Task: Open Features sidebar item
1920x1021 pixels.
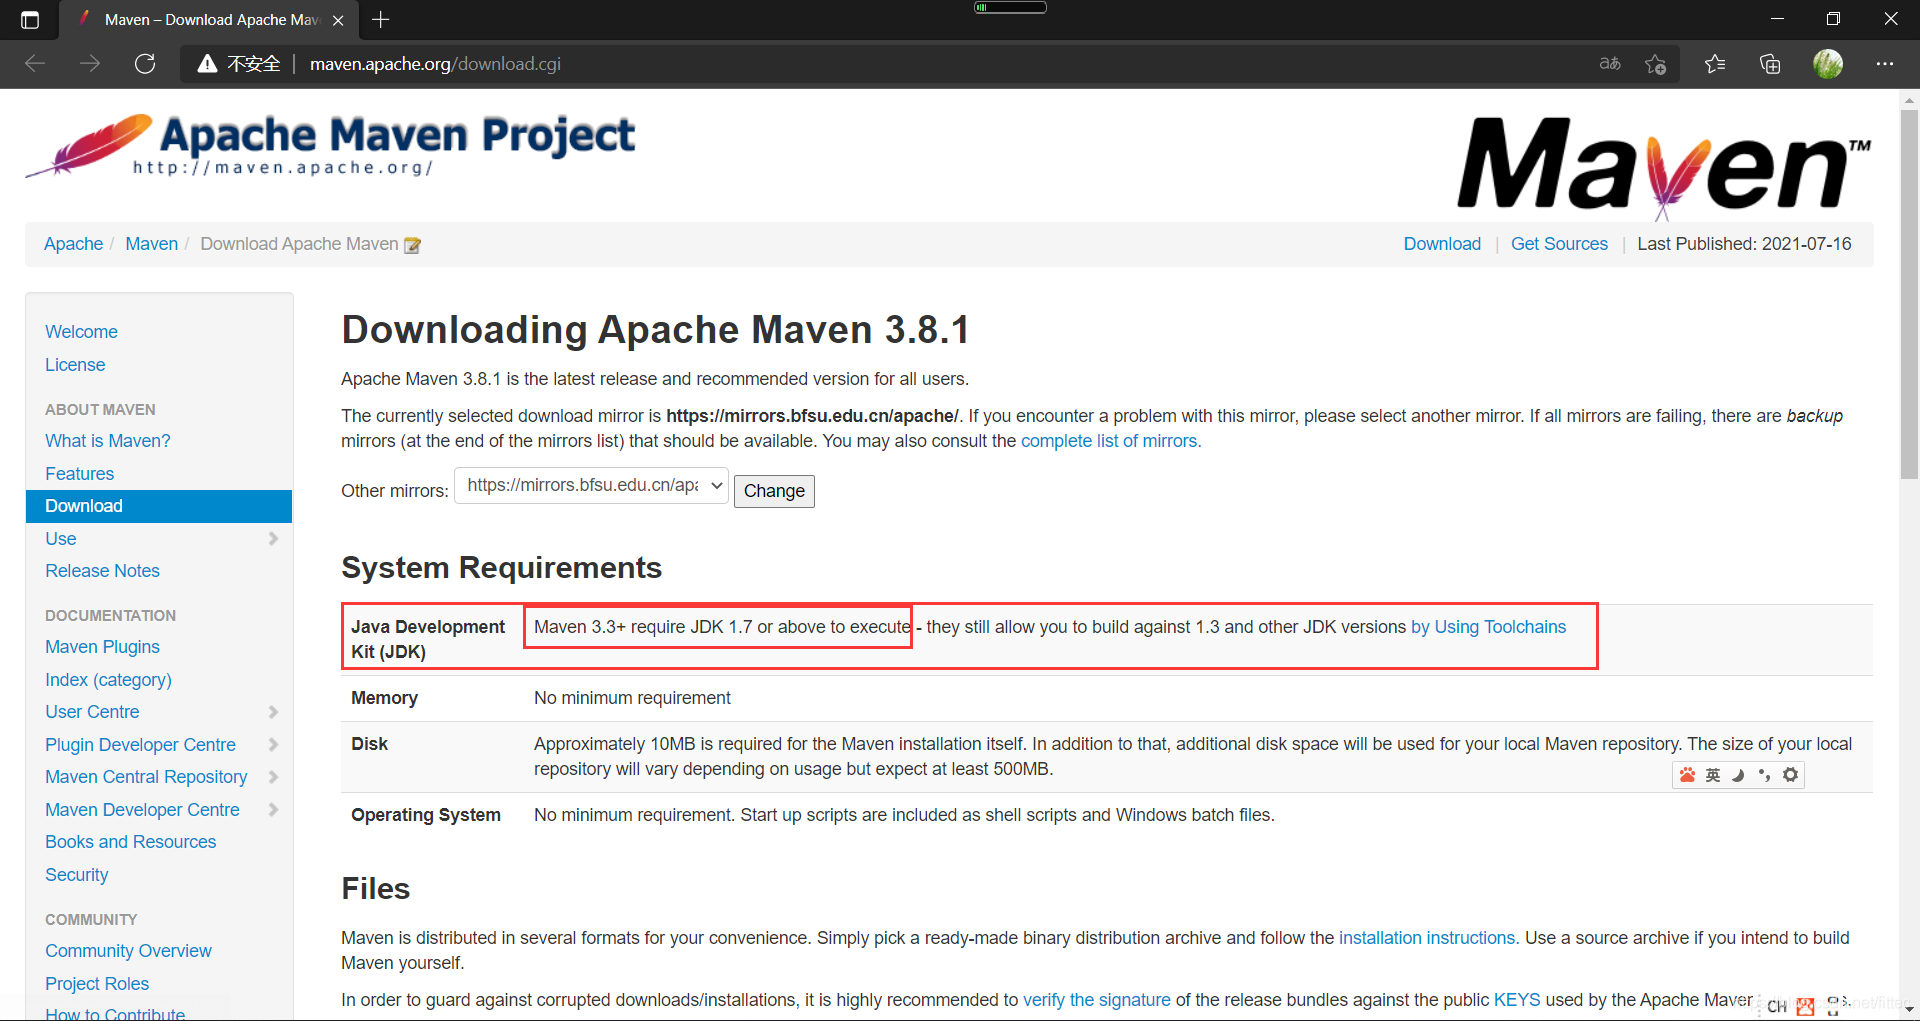Action: 79,474
